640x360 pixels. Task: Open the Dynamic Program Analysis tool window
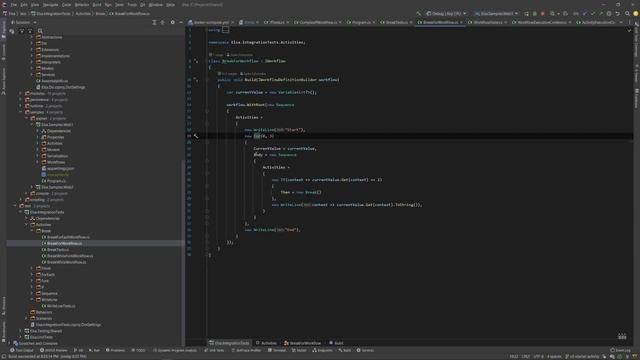tap(175, 350)
